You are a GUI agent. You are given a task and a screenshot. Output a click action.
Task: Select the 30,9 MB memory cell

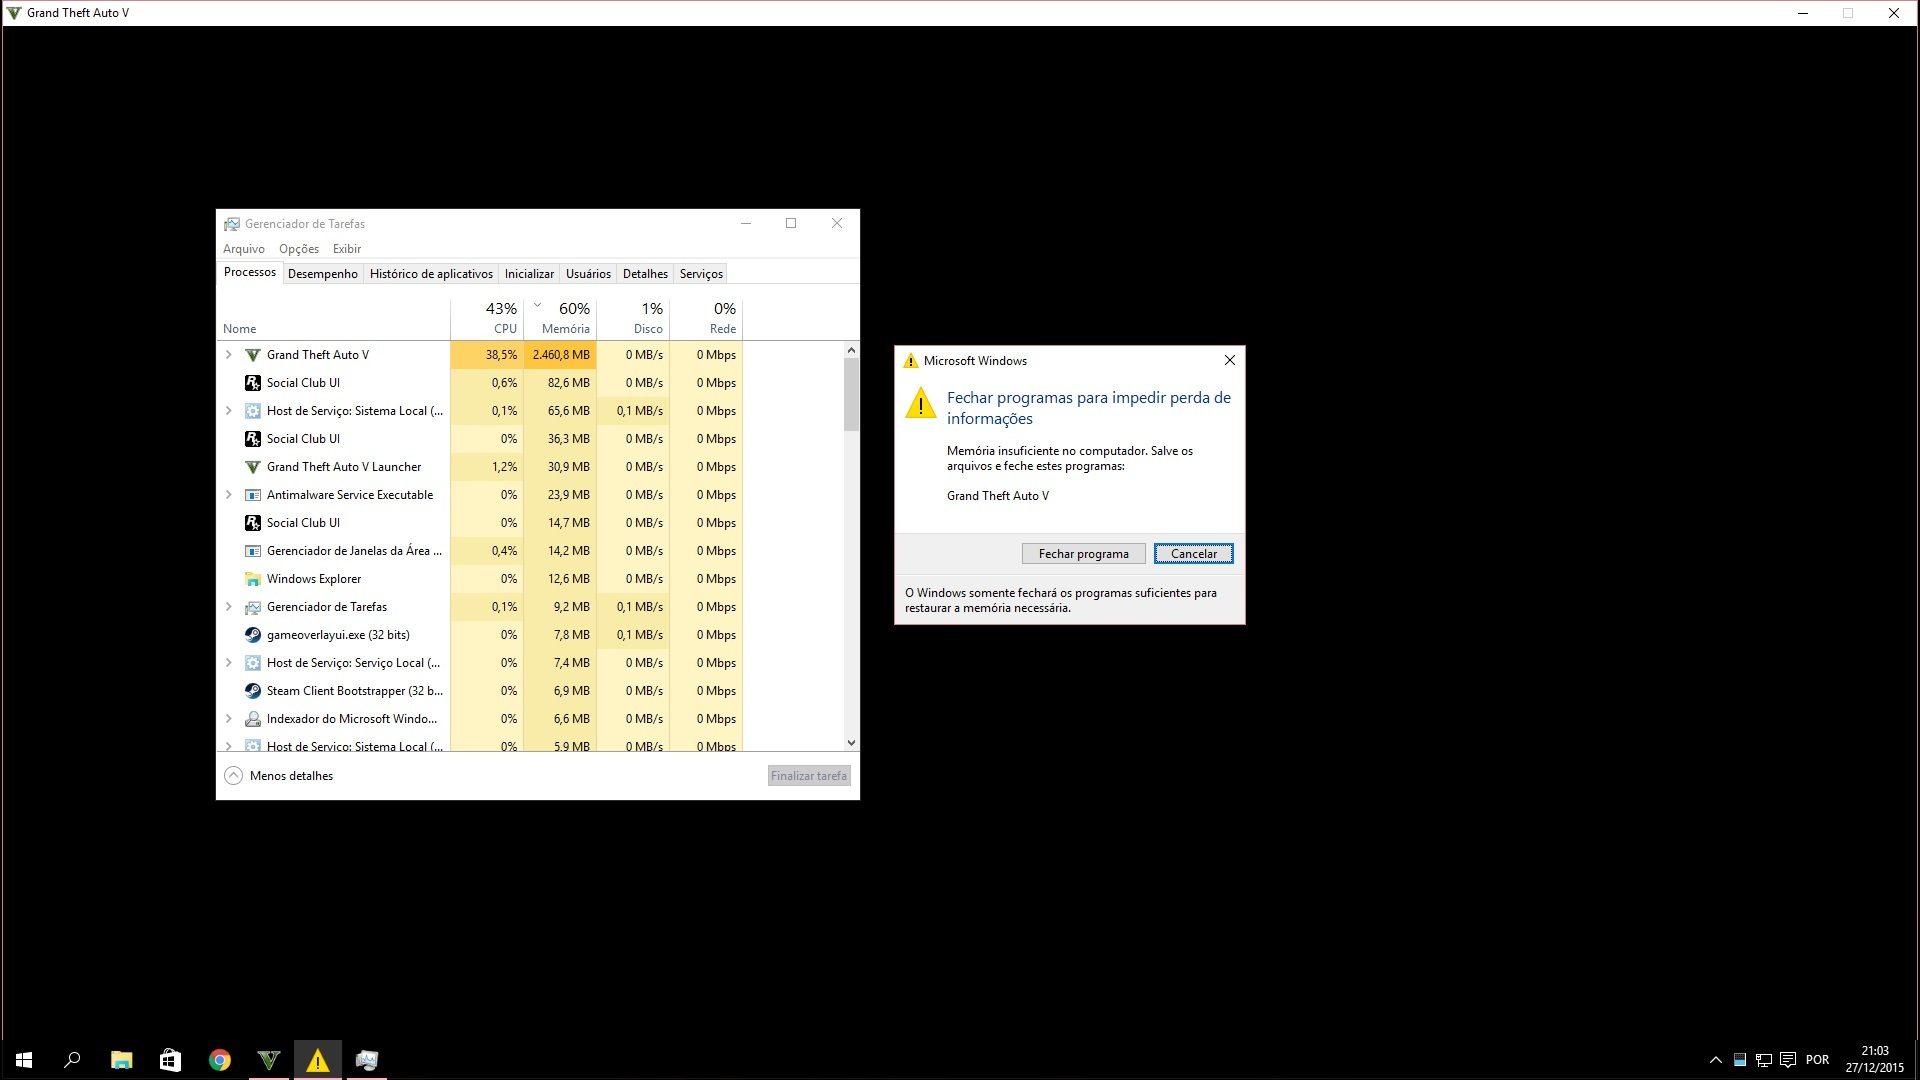click(x=560, y=467)
